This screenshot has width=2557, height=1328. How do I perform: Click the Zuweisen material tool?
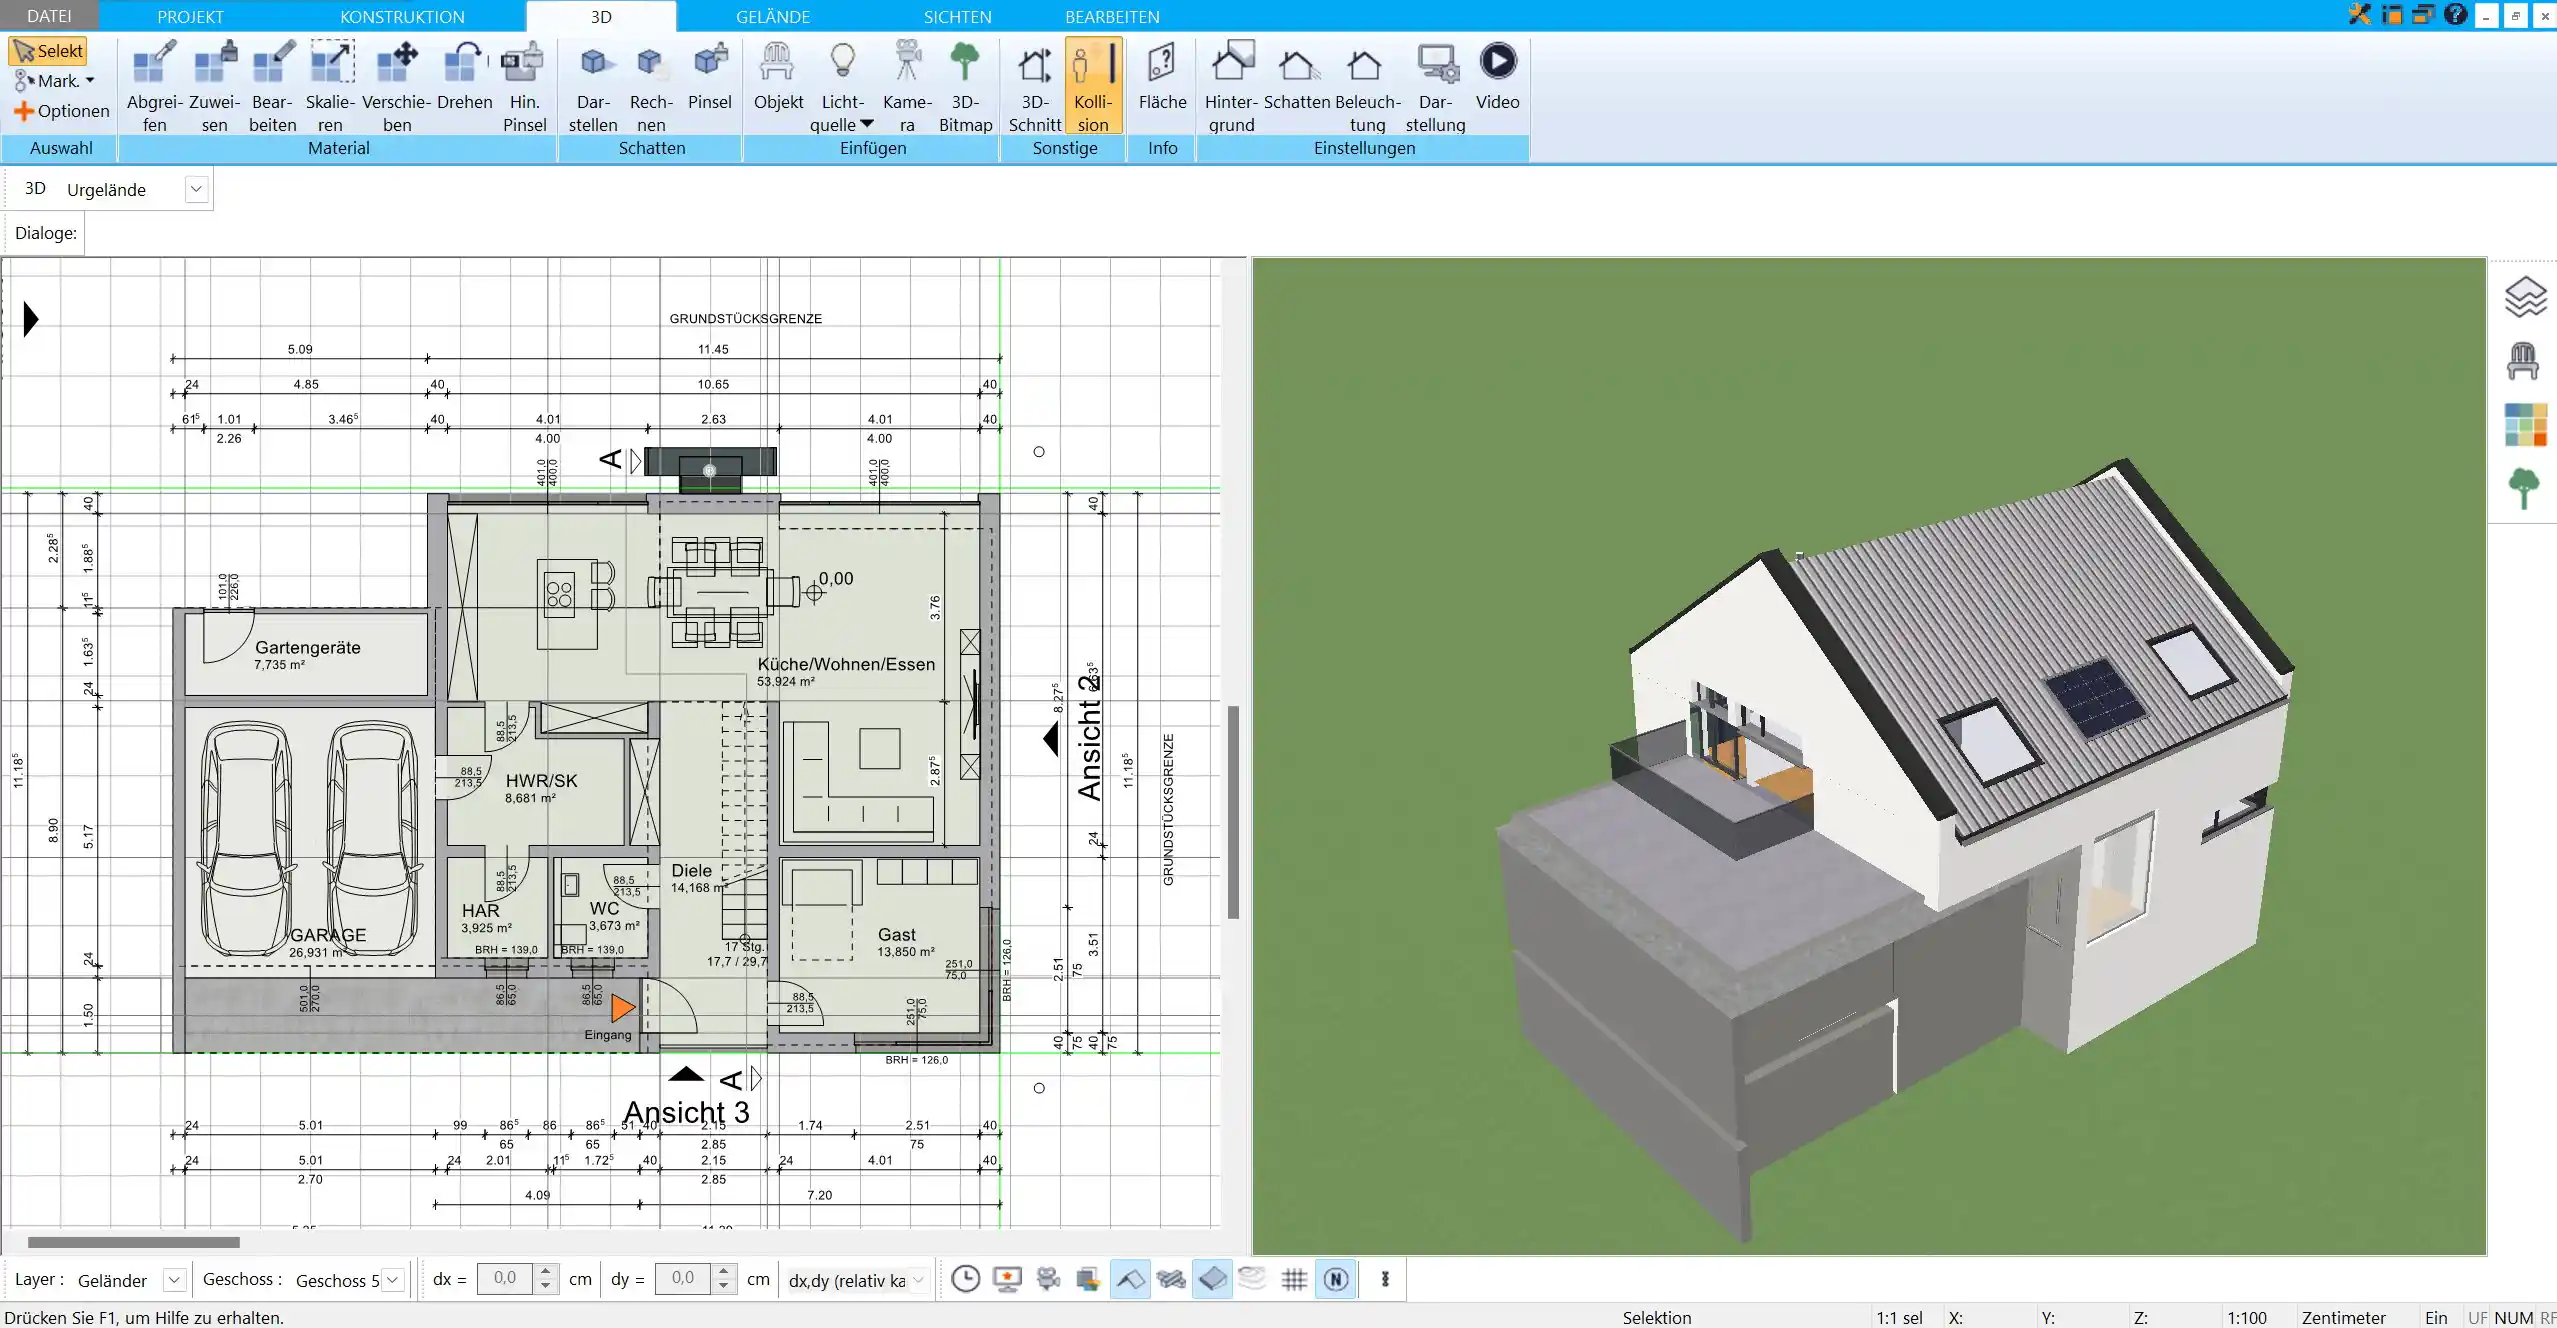click(x=214, y=86)
